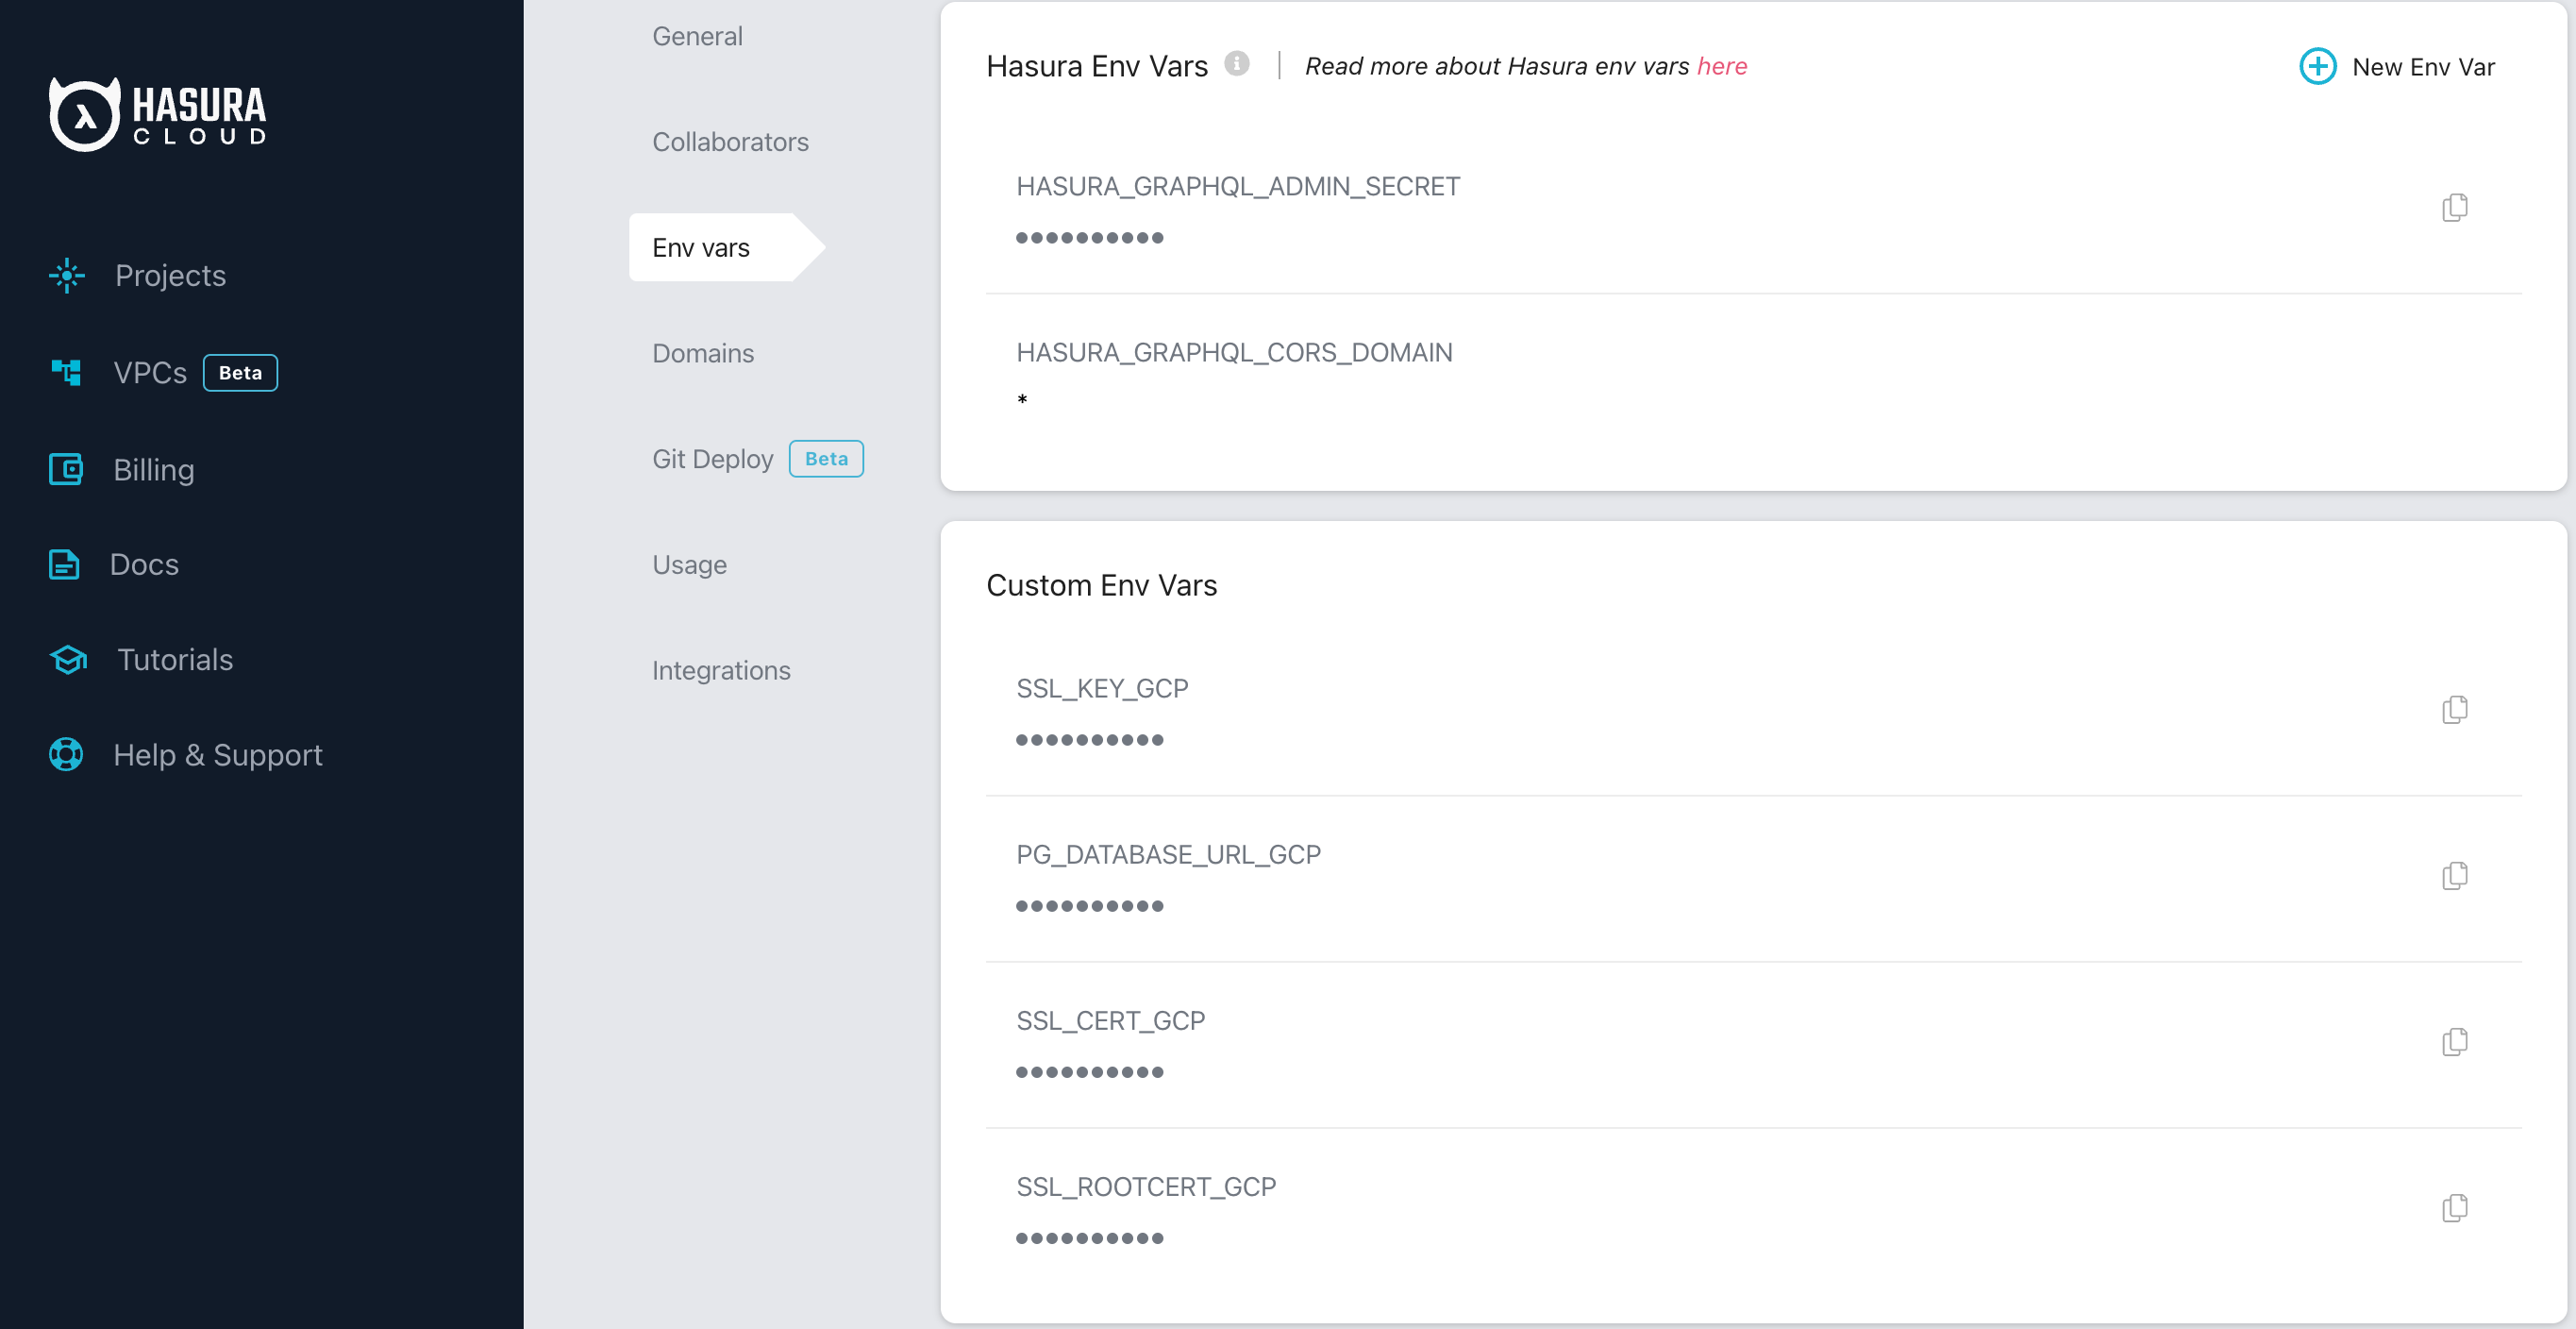
Task: Switch to the Domains tab
Action: click(x=703, y=353)
